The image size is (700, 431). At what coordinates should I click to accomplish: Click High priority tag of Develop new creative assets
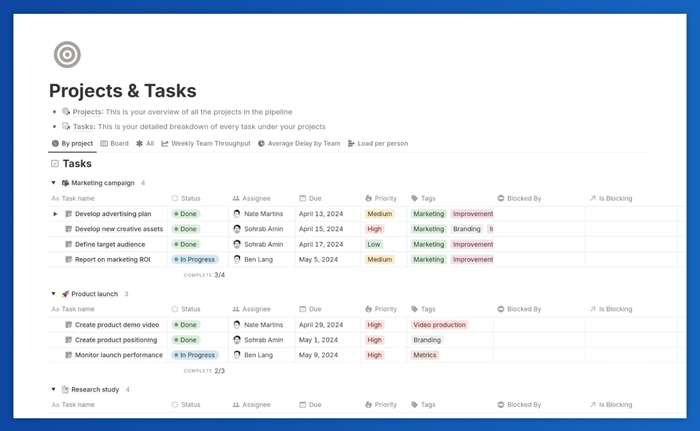pos(375,229)
